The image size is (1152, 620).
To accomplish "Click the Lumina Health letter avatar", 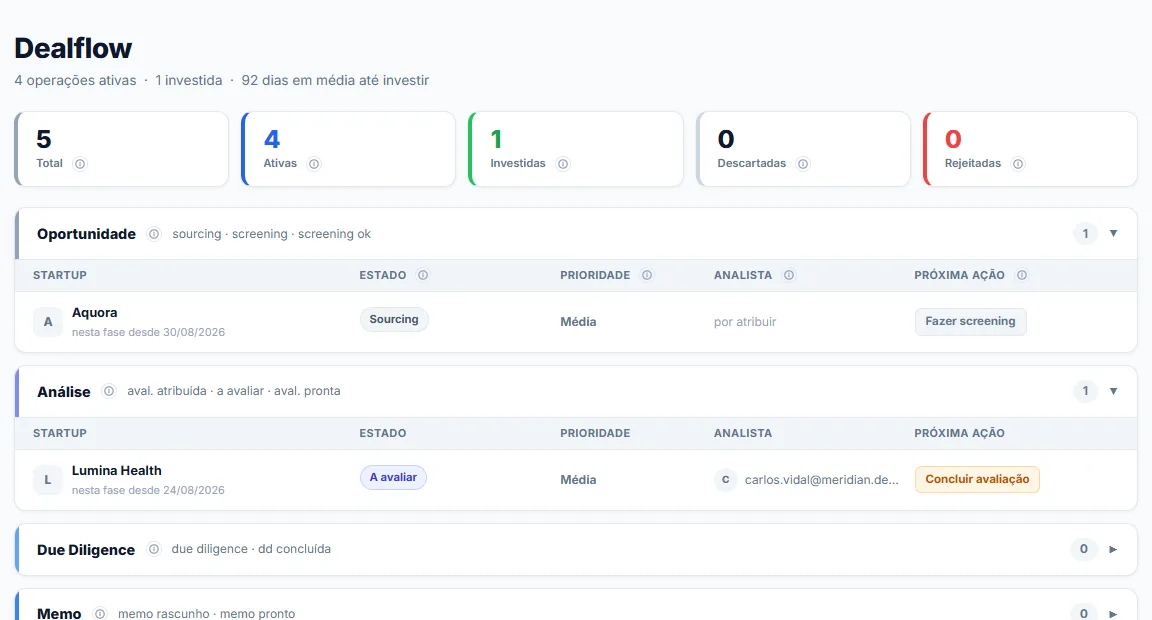I will (48, 480).
